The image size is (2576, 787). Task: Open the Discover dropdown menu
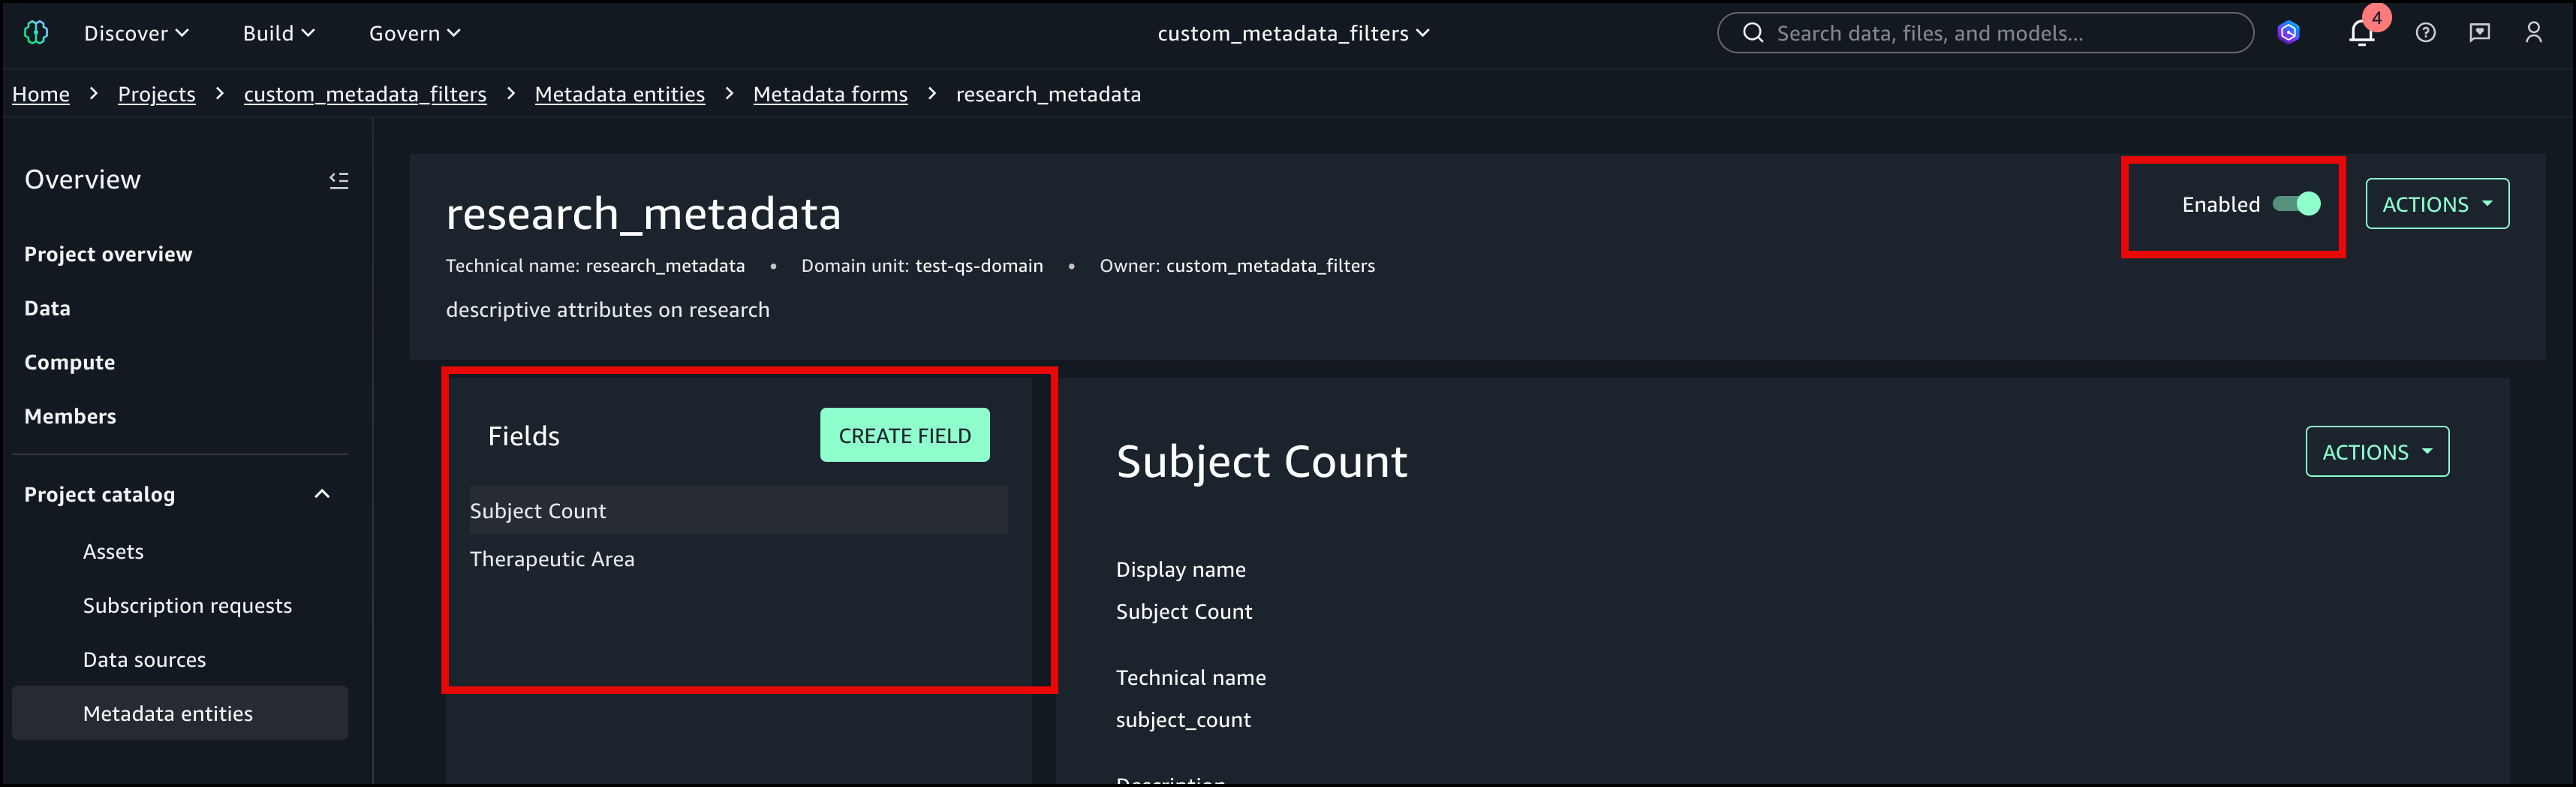click(136, 33)
